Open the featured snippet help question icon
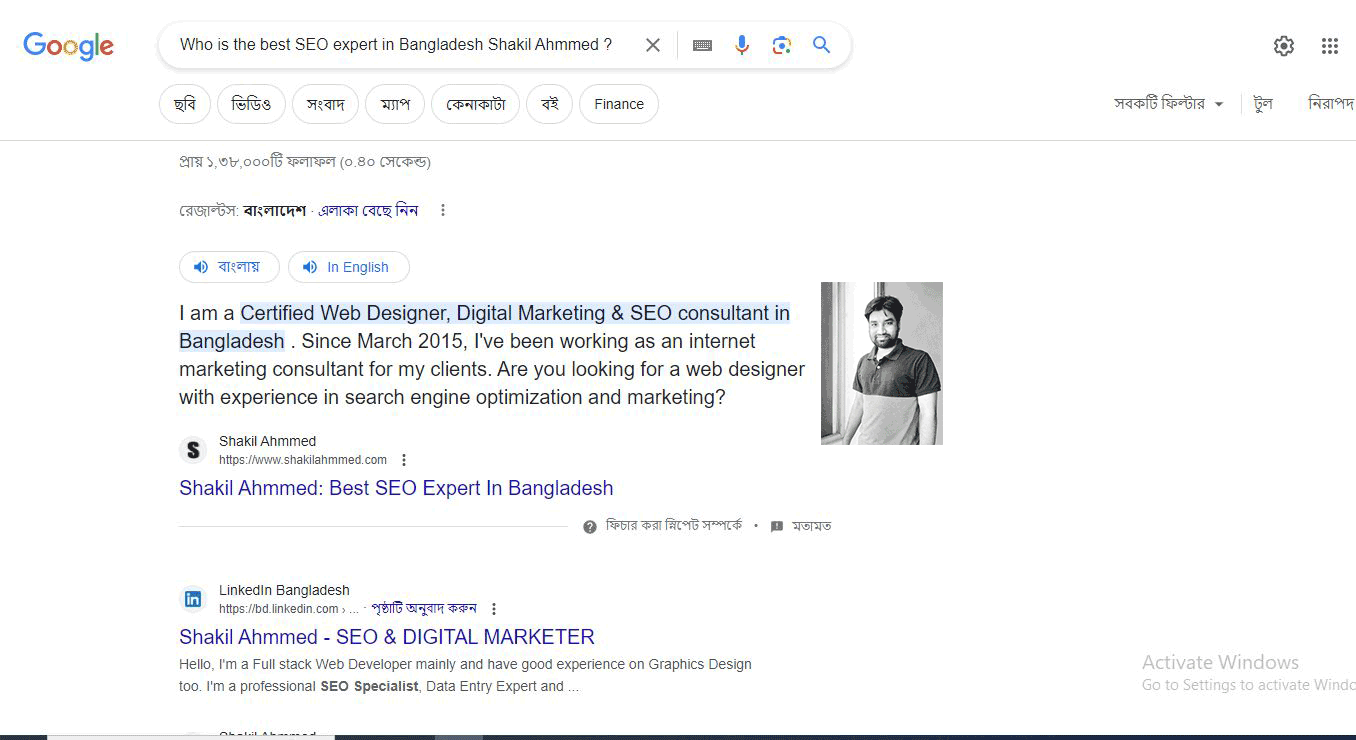The width and height of the screenshot is (1356, 740). [590, 526]
